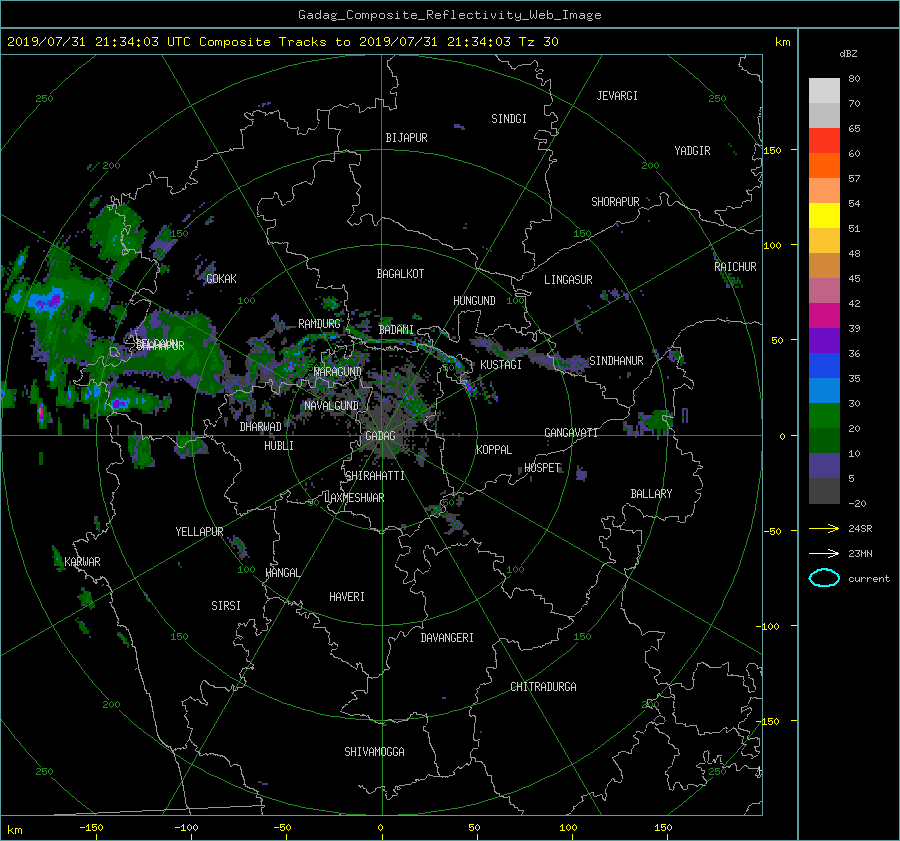Click the SINDHANUR city label
This screenshot has width=900, height=841.
[616, 361]
